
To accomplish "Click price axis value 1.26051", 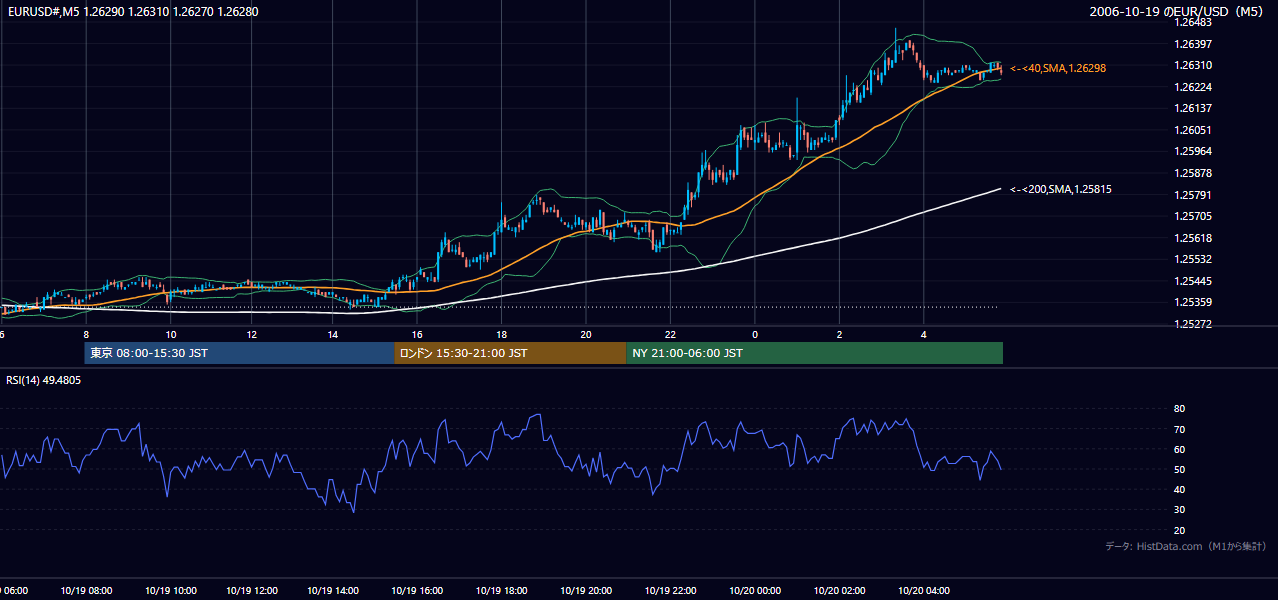I will tap(1194, 130).
